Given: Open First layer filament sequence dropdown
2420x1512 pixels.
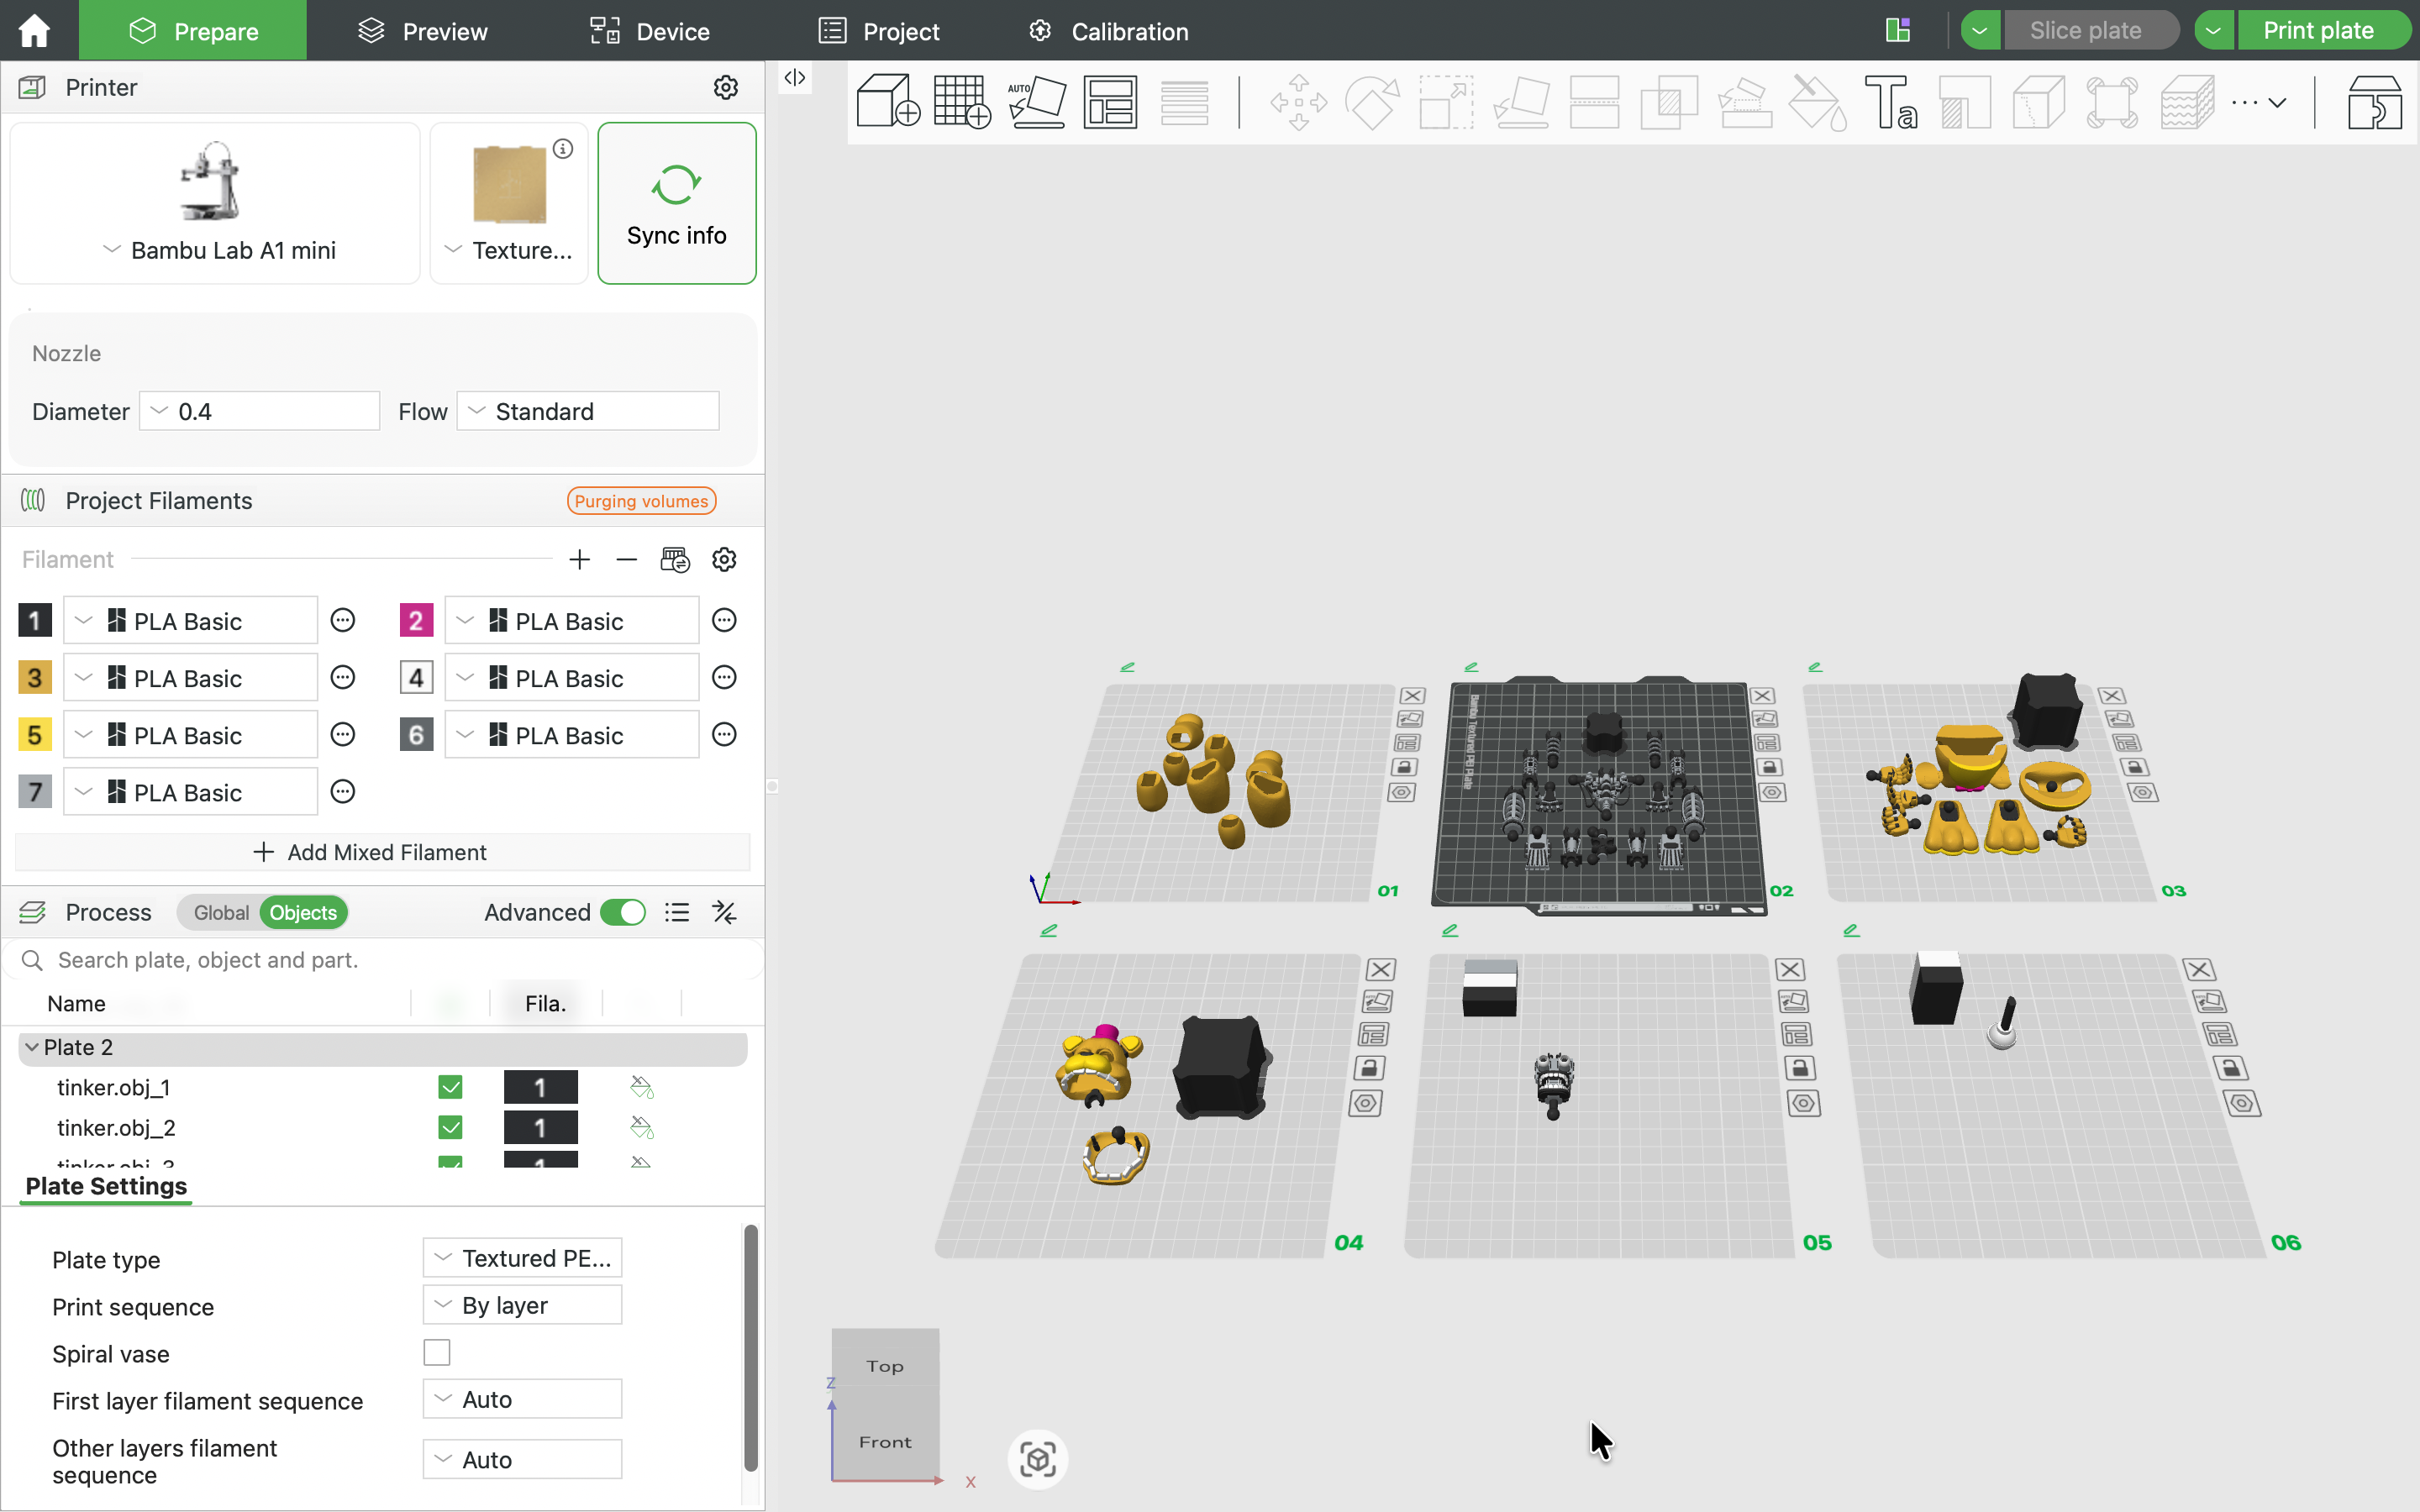Looking at the screenshot, I should coord(522,1399).
